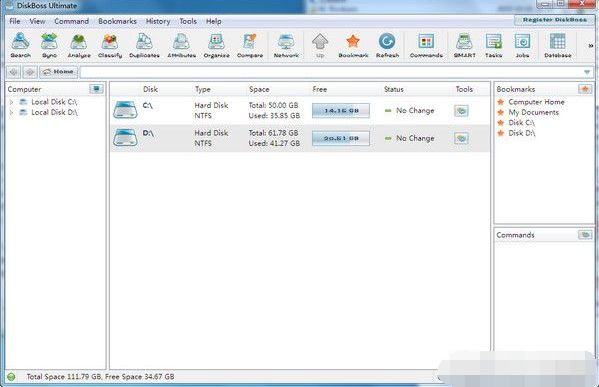
Task: Refresh the disk list
Action: [387, 45]
